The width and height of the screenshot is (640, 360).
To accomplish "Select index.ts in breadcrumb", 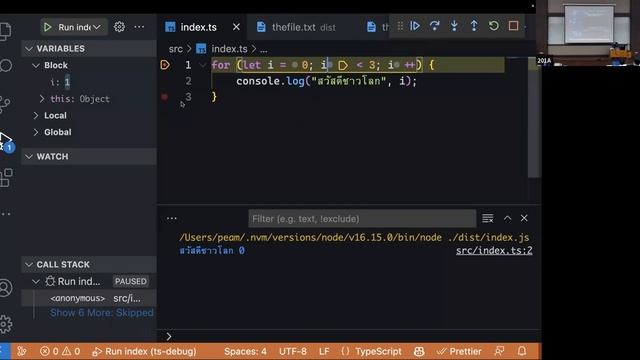I will 229,49.
